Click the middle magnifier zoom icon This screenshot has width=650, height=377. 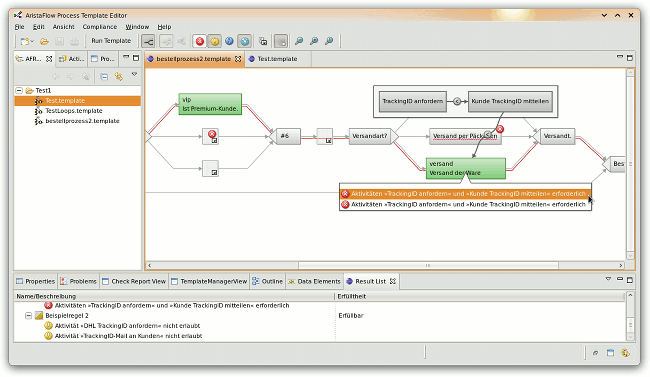coord(314,41)
